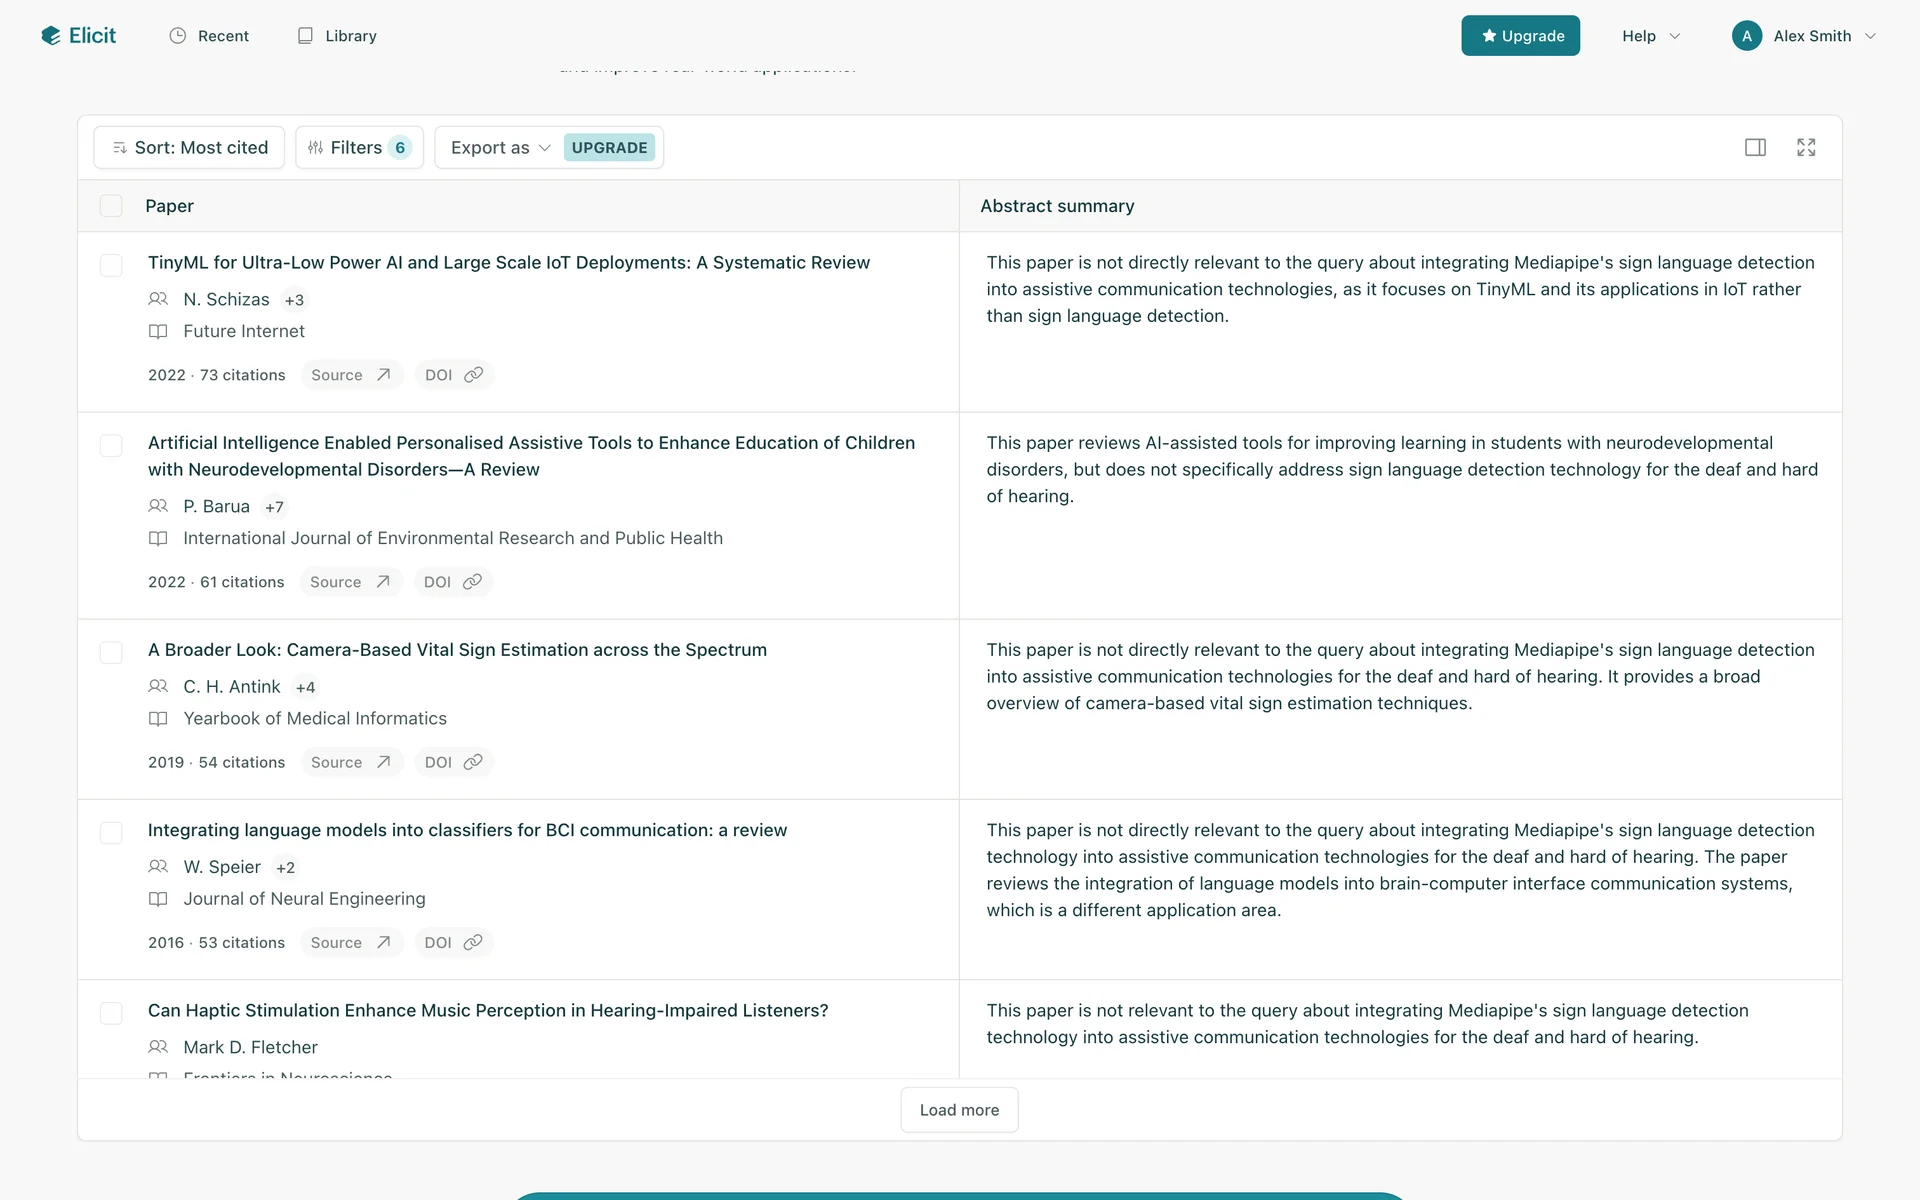The width and height of the screenshot is (1920, 1200).
Task: Expand the Export as dropdown
Action: 500,148
